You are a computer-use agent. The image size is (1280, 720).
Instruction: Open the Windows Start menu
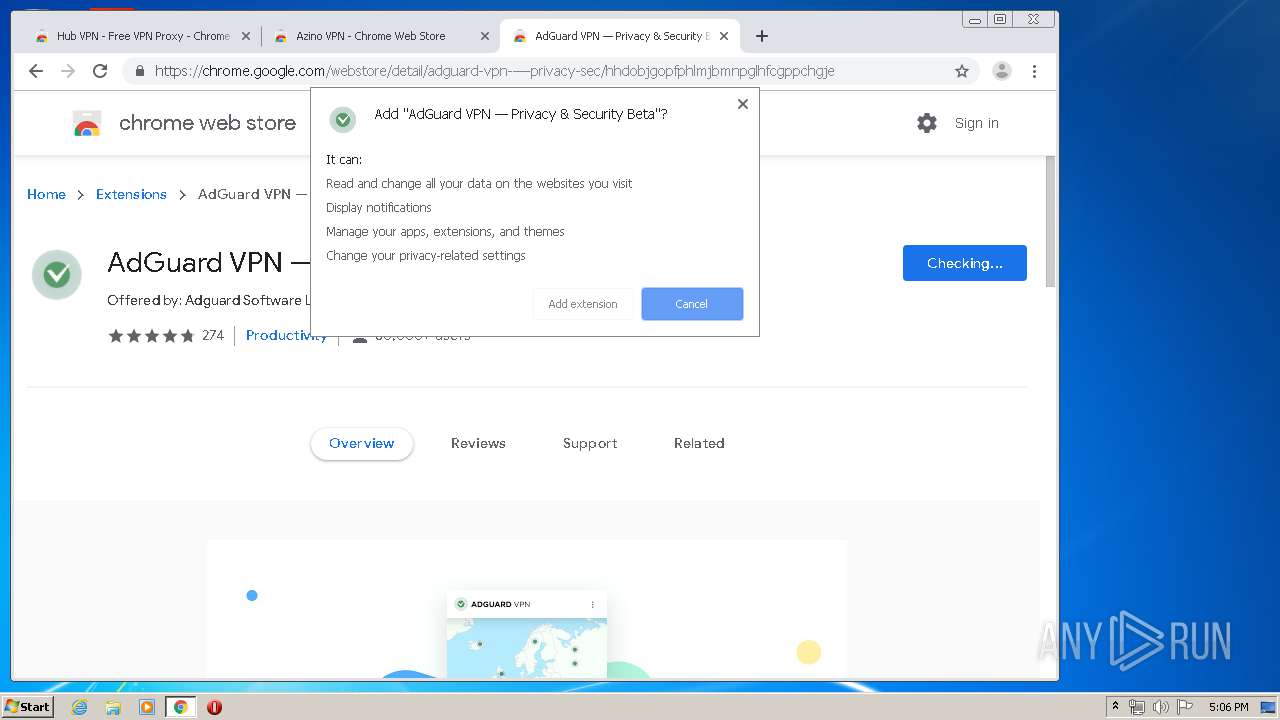click(x=28, y=707)
